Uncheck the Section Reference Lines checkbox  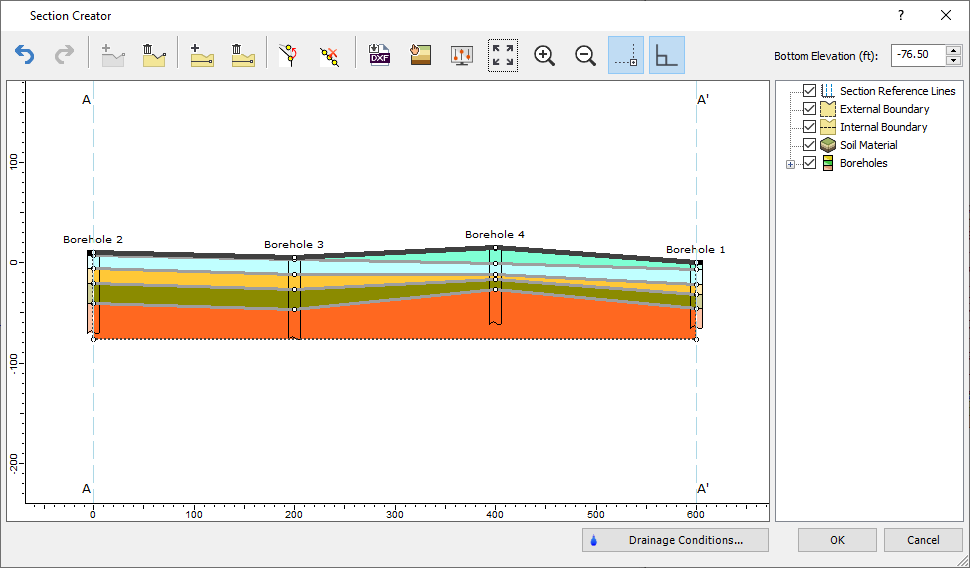pos(810,91)
